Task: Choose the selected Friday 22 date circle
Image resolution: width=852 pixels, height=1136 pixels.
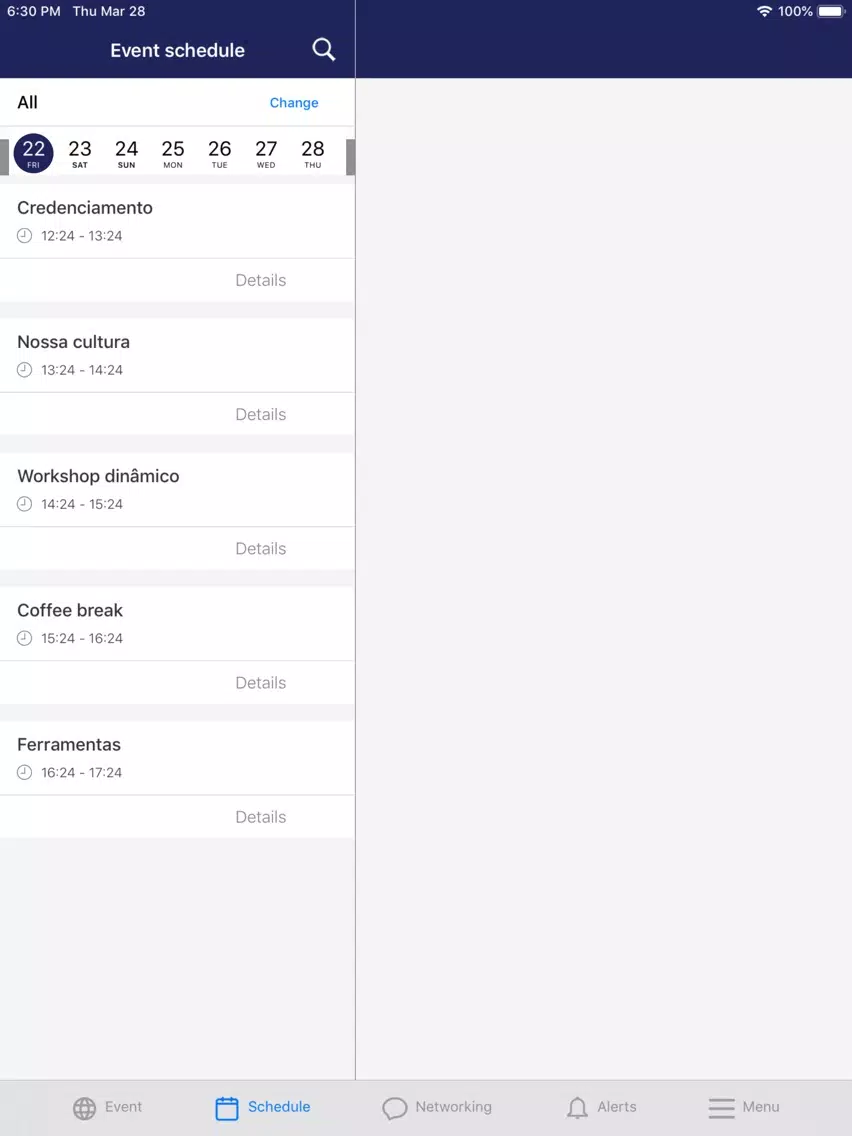Action: pyautogui.click(x=33, y=154)
